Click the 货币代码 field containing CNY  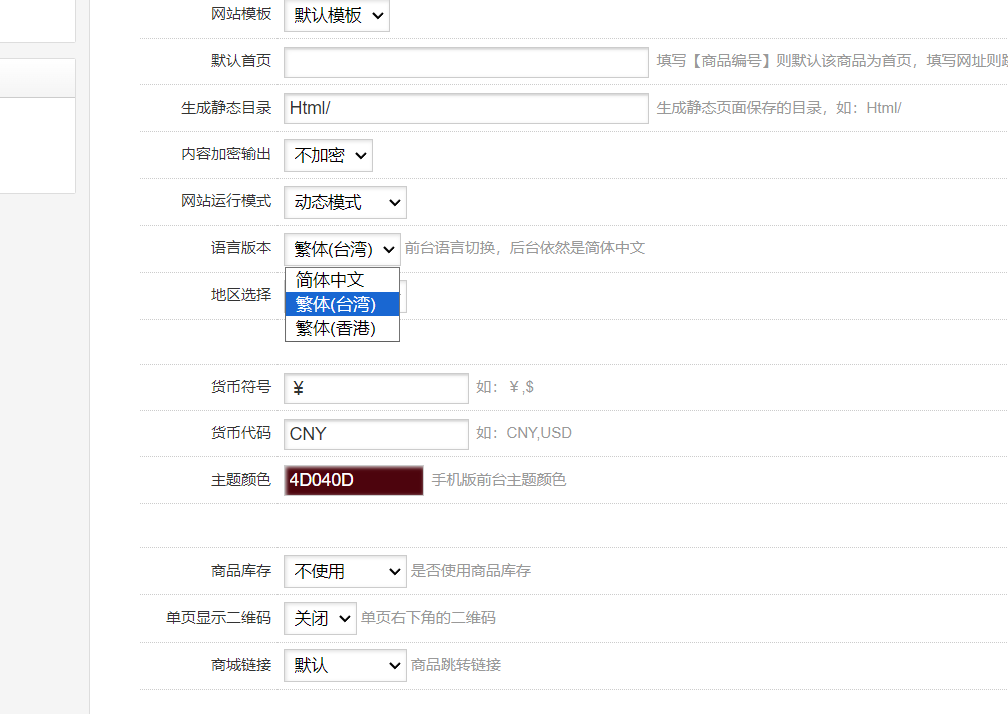tap(376, 434)
